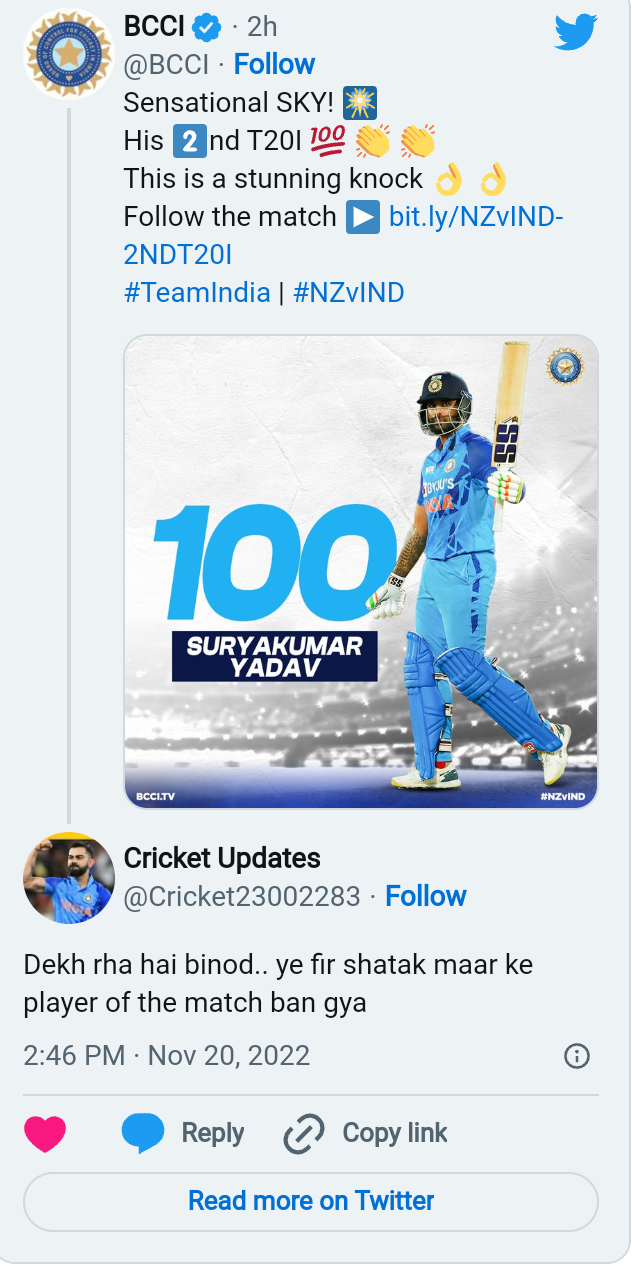Open the #TeamIndia hashtag
The width and height of the screenshot is (632, 1271).
coord(197,292)
